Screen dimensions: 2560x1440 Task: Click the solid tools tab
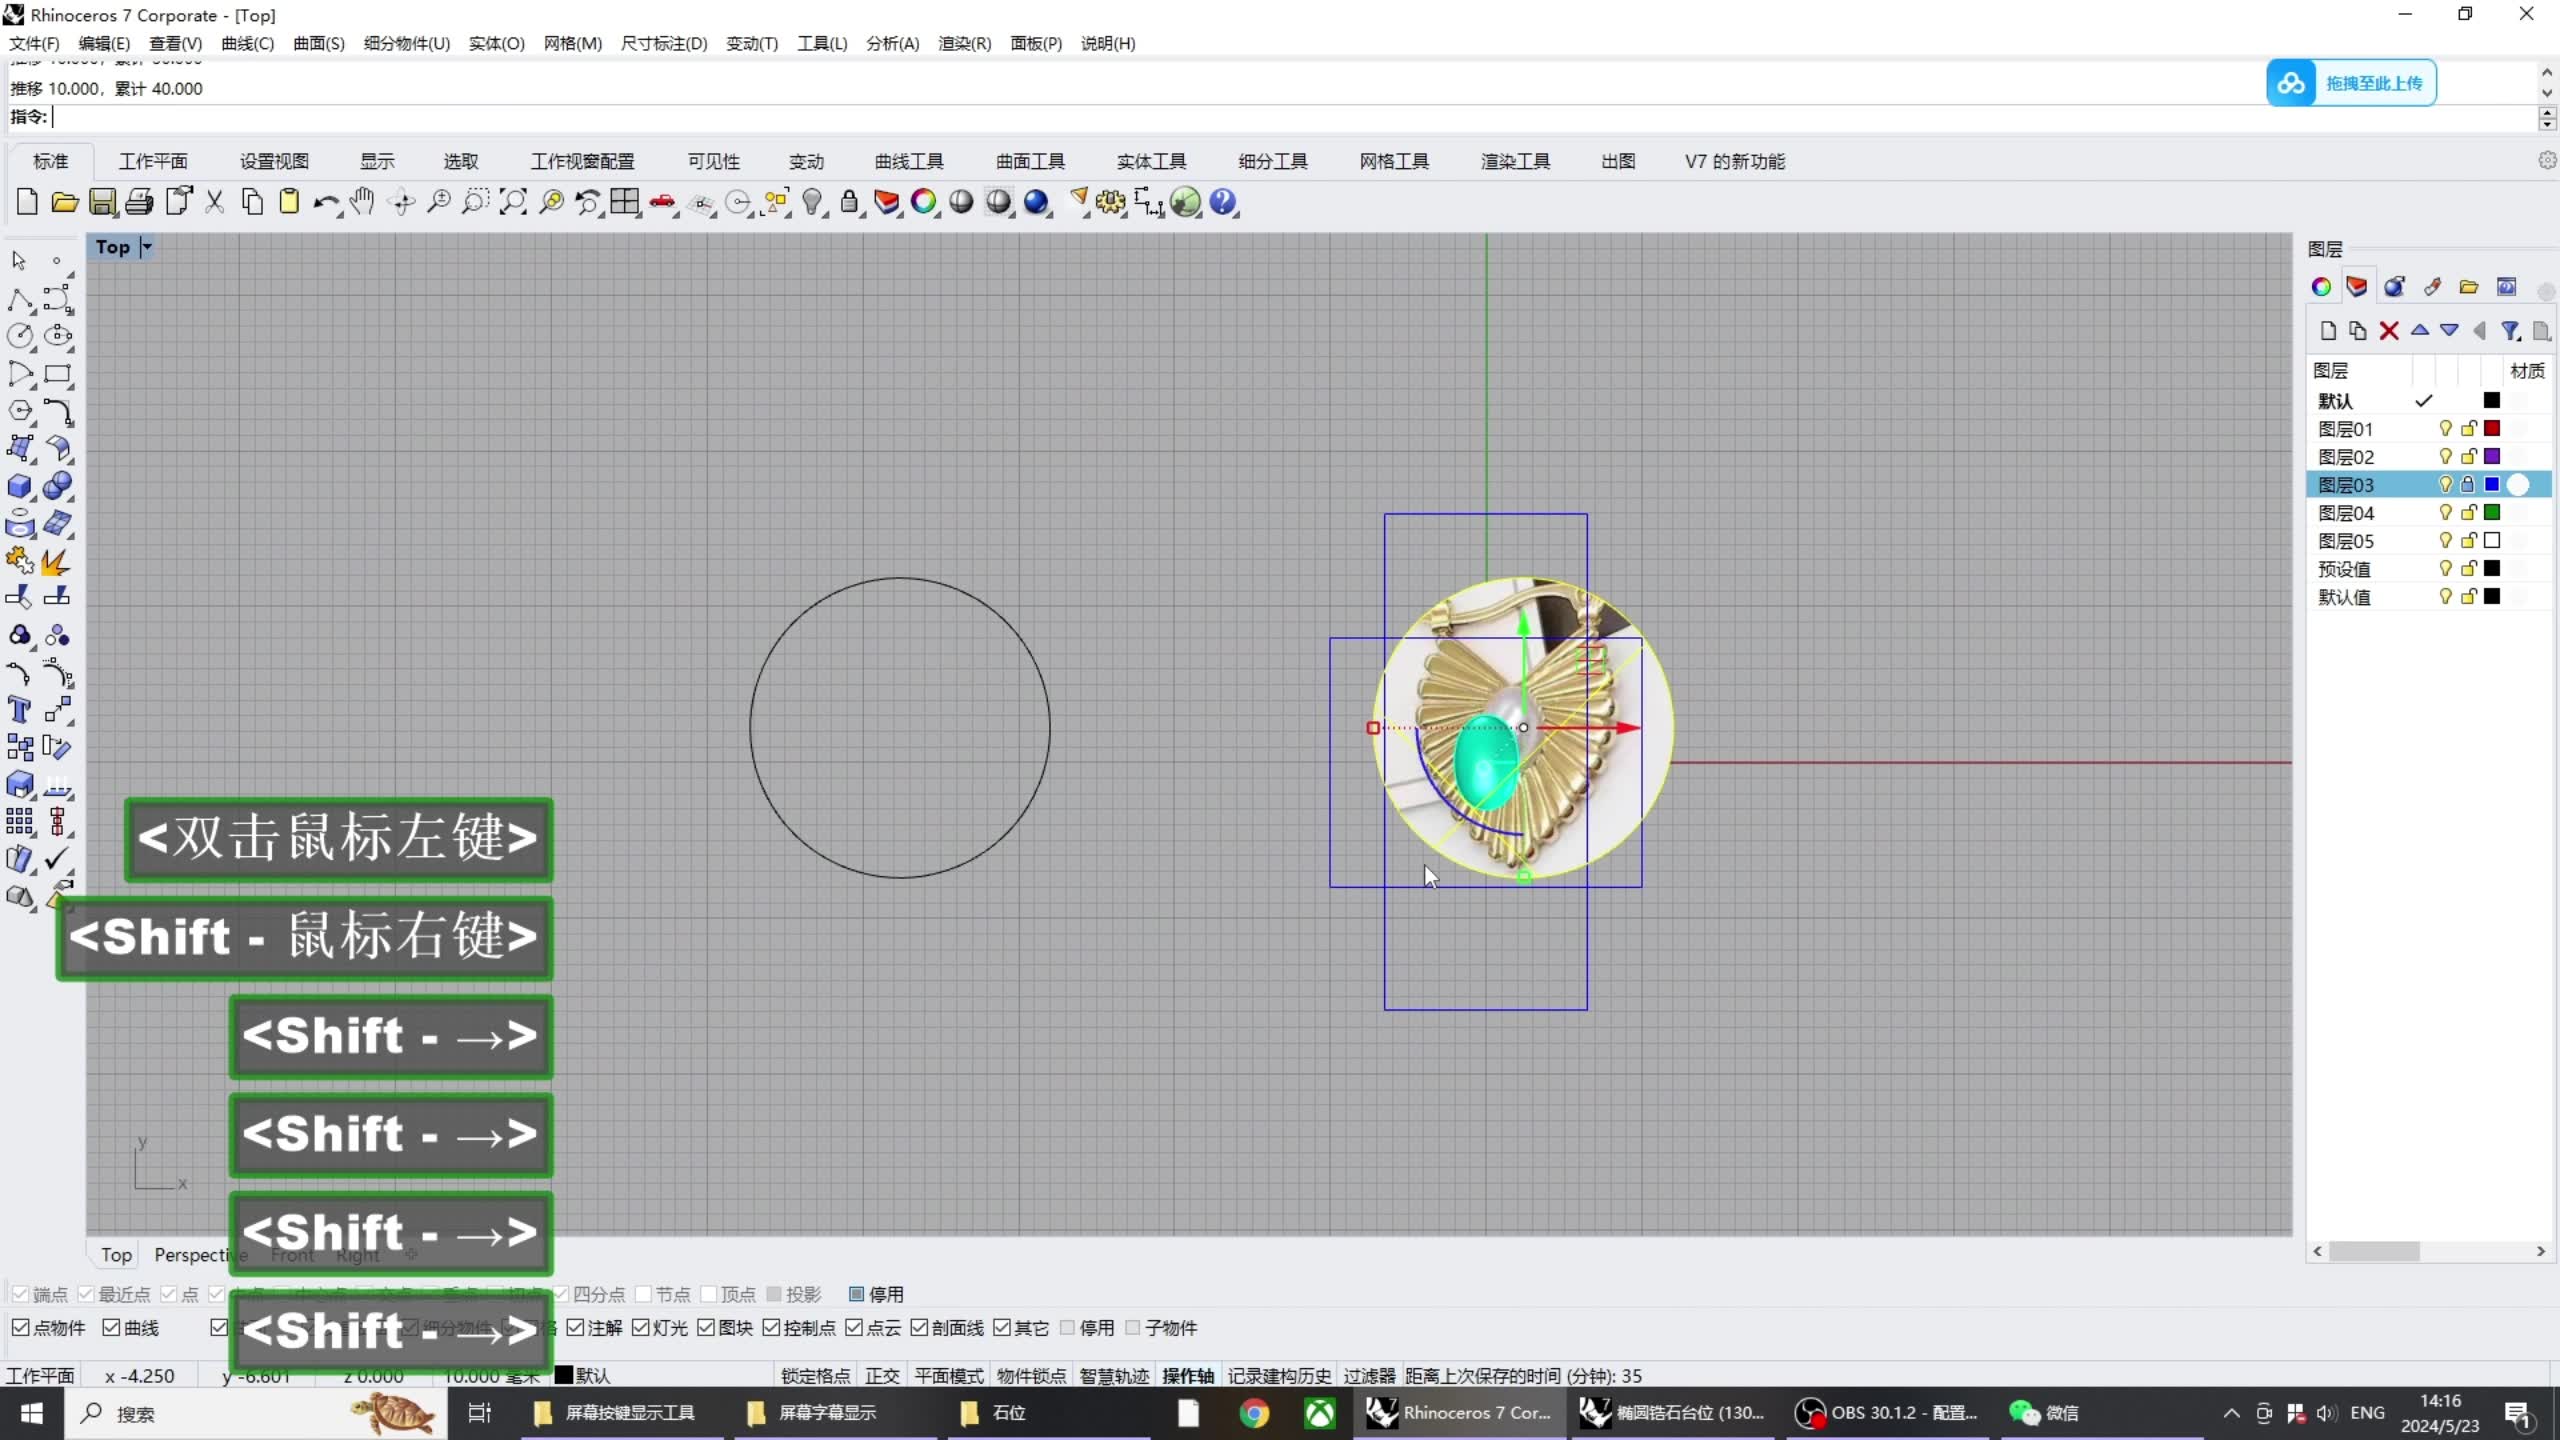[x=1152, y=162]
